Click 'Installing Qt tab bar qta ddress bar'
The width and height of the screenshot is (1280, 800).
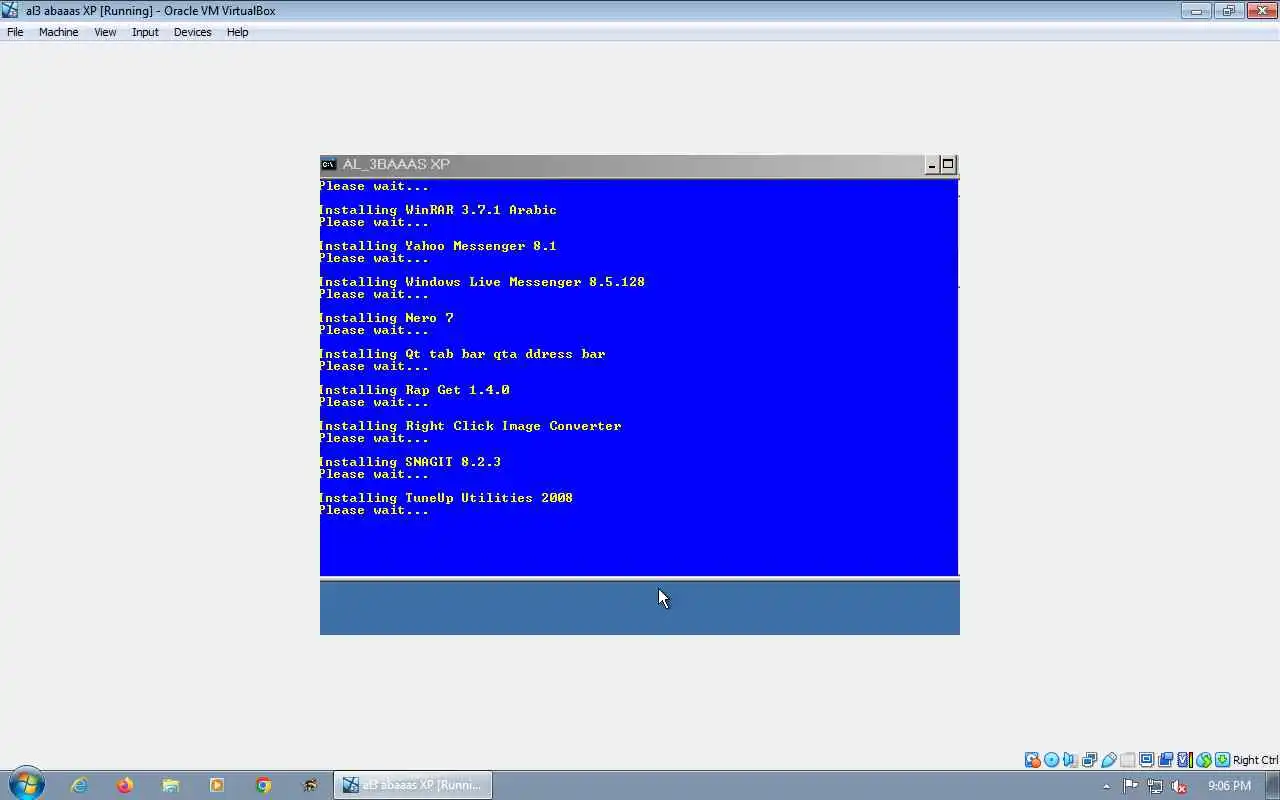pos(462,354)
